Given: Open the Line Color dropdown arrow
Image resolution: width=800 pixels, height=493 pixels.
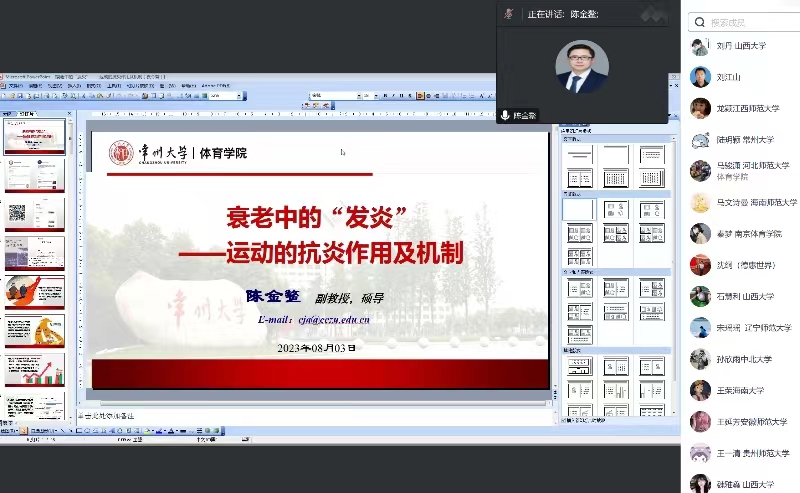Looking at the screenshot, I should pyautogui.click(x=165, y=431).
